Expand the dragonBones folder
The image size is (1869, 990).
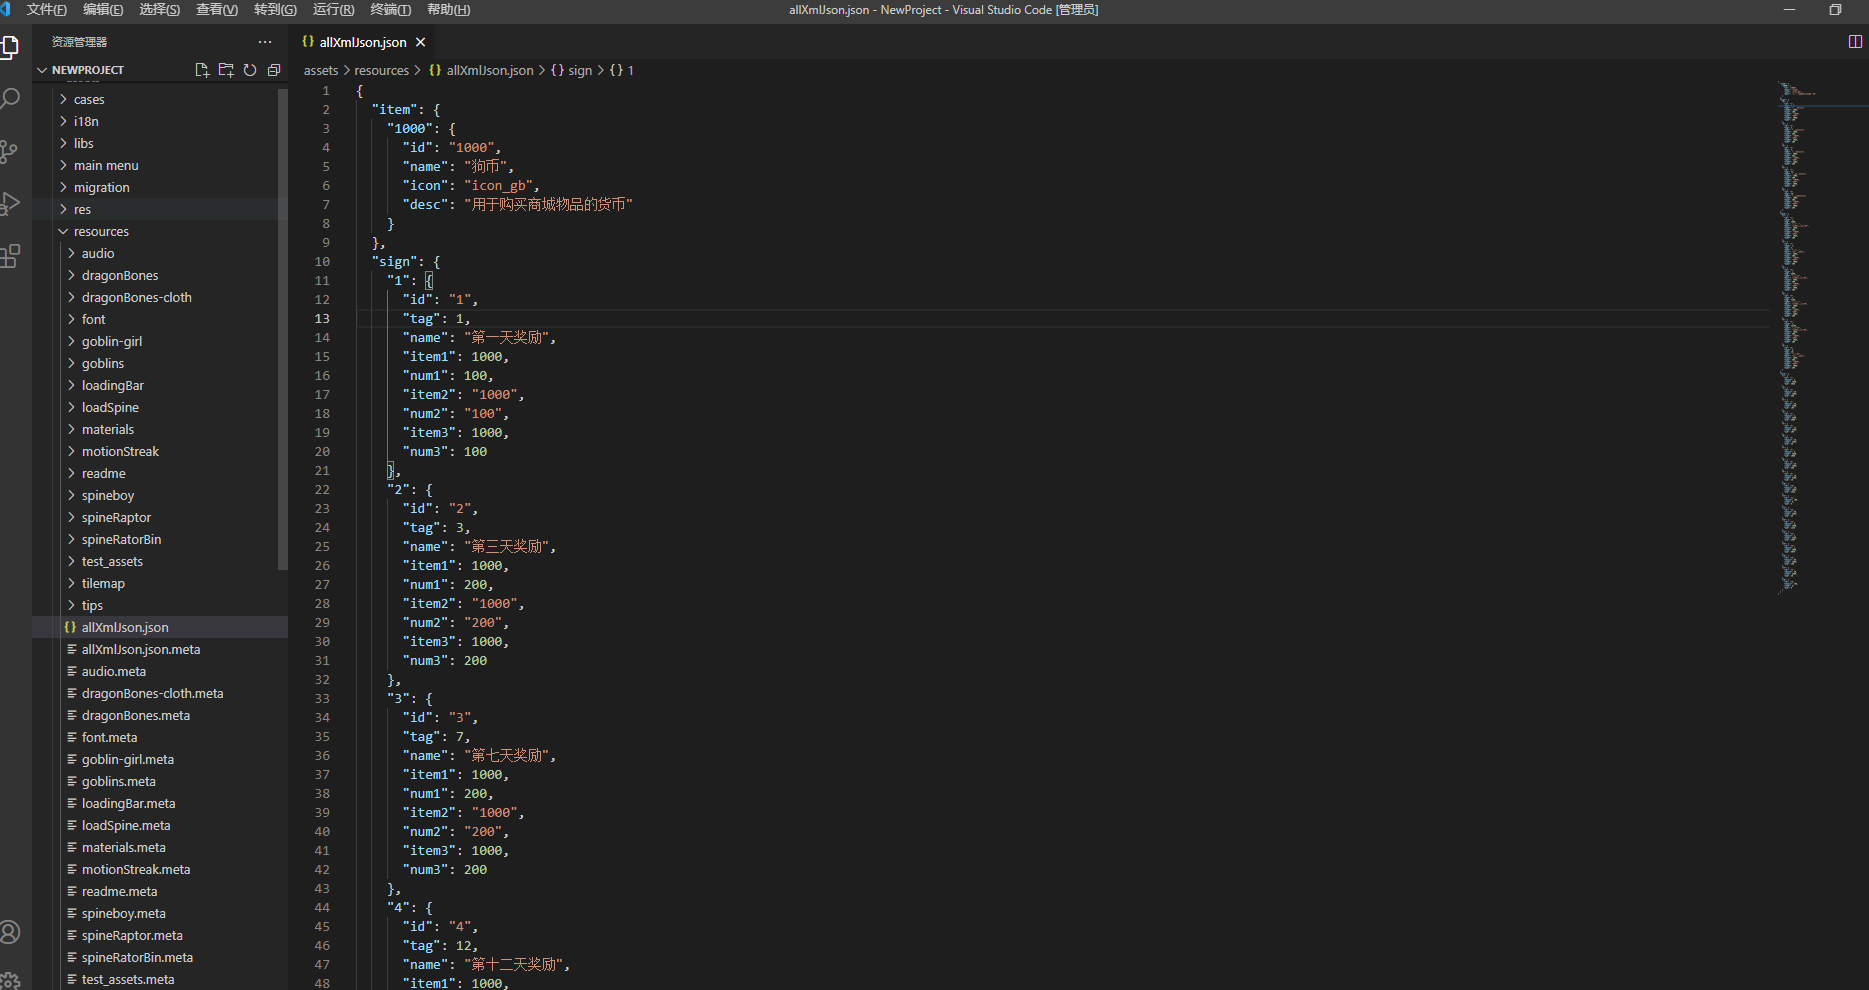tap(120, 275)
